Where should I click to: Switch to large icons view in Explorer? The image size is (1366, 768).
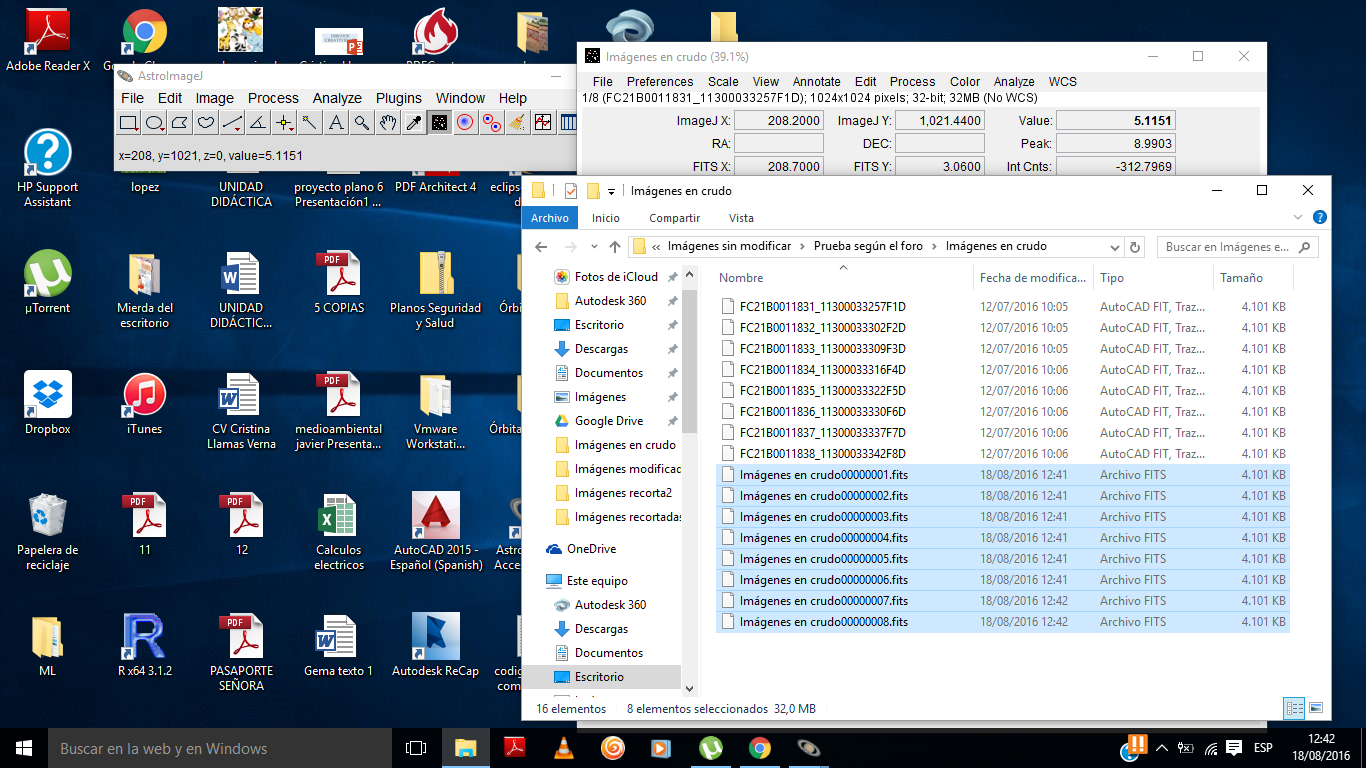point(1316,708)
